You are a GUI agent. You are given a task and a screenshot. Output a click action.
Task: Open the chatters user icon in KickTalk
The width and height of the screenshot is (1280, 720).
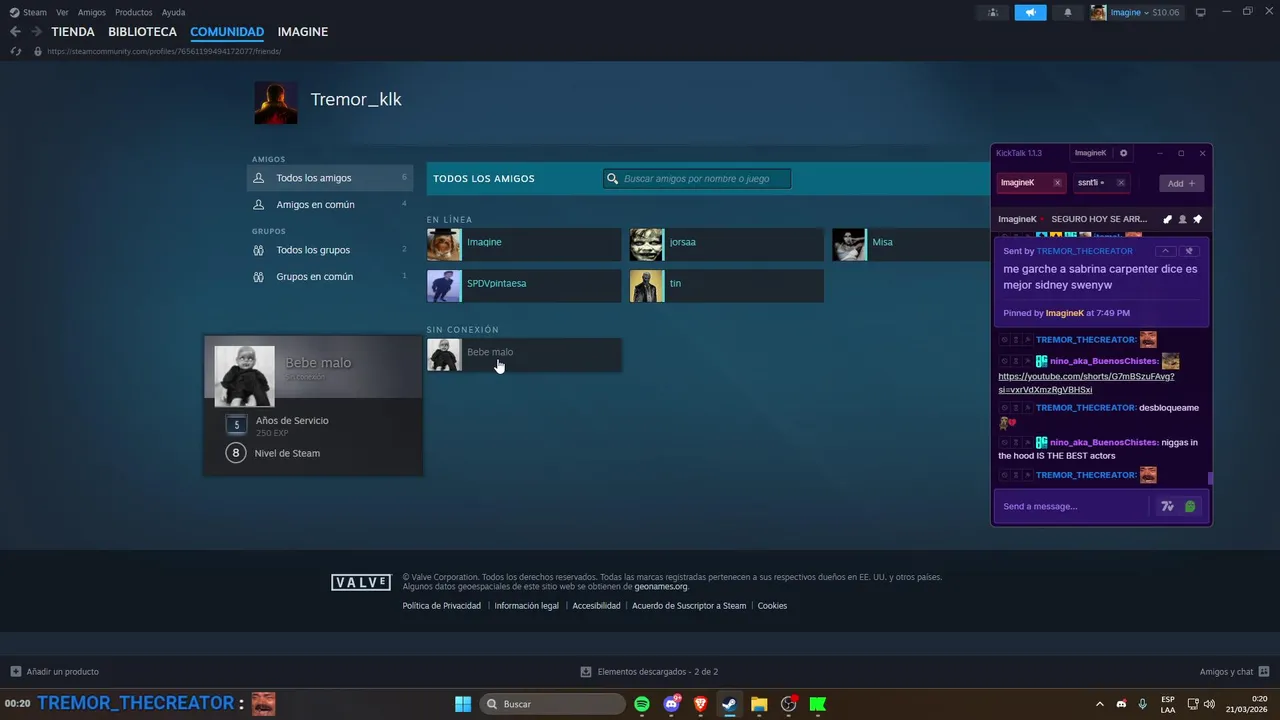(1182, 219)
